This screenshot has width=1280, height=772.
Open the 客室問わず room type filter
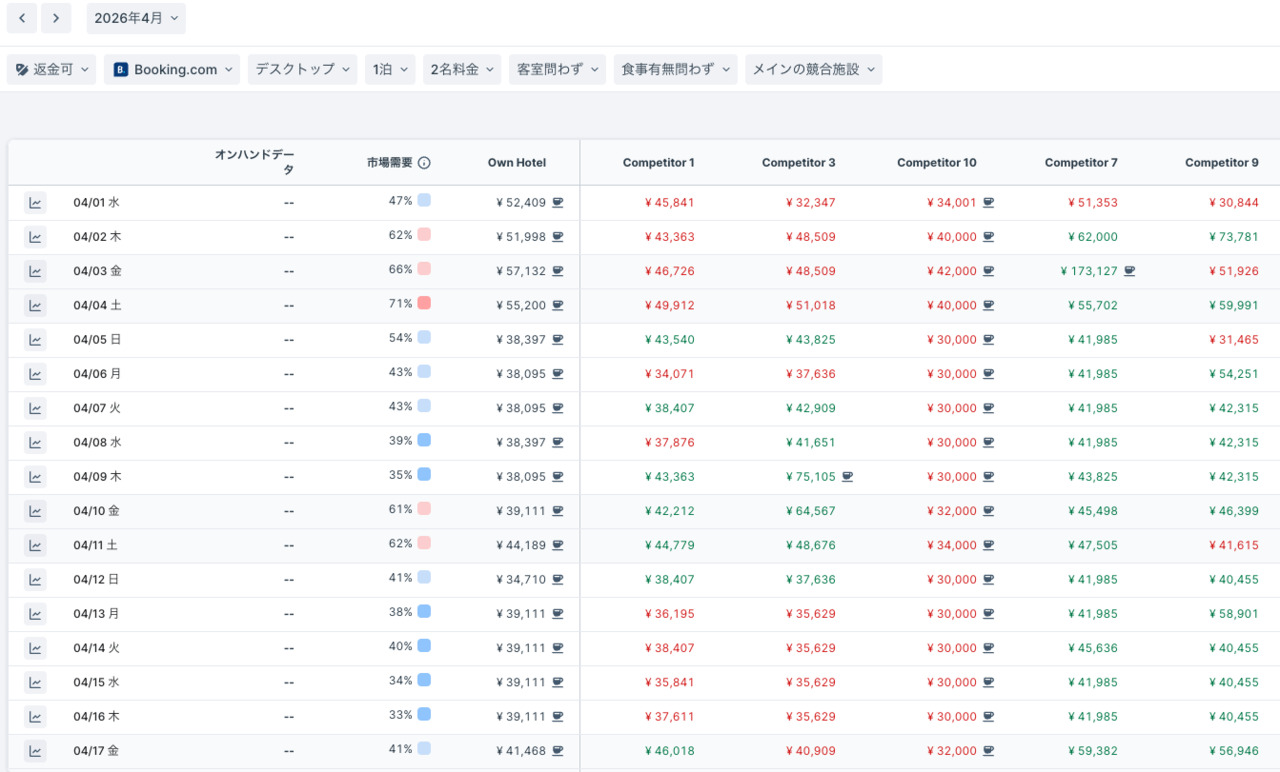pyautogui.click(x=557, y=70)
